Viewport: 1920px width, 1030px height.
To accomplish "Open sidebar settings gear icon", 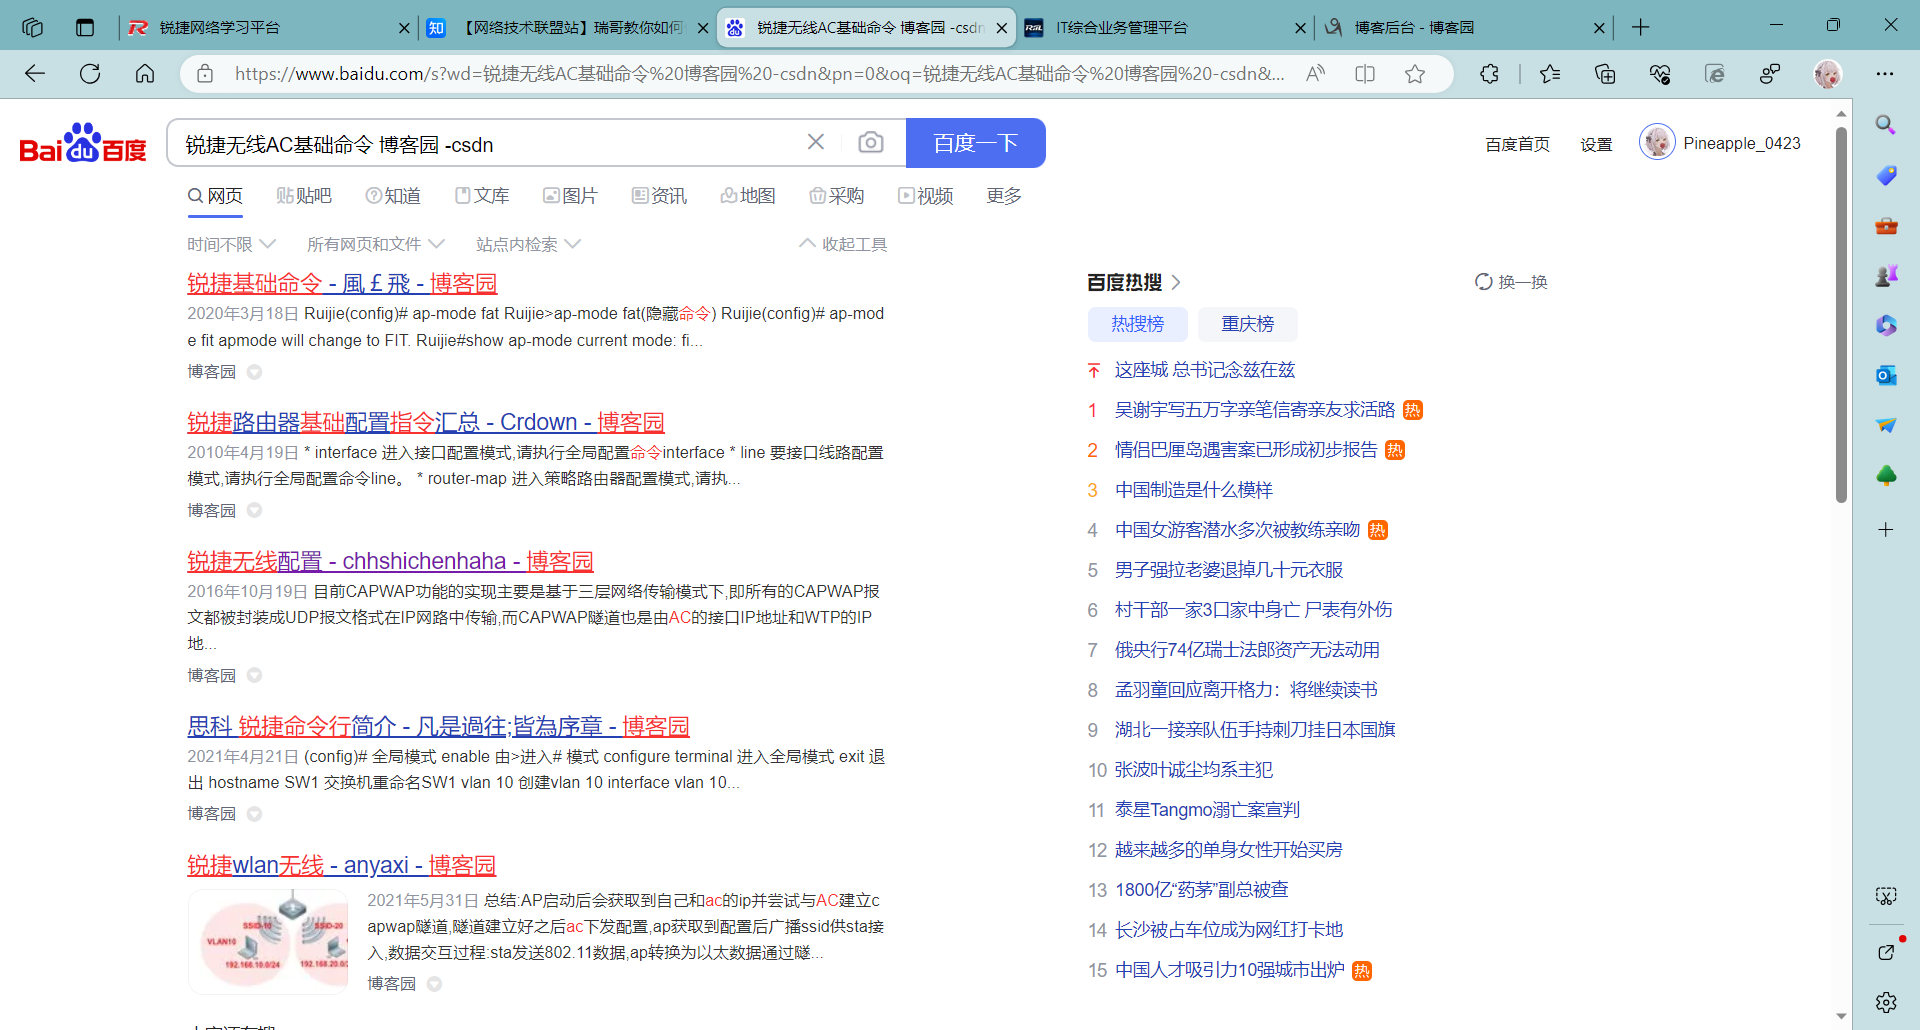I will tap(1886, 1002).
